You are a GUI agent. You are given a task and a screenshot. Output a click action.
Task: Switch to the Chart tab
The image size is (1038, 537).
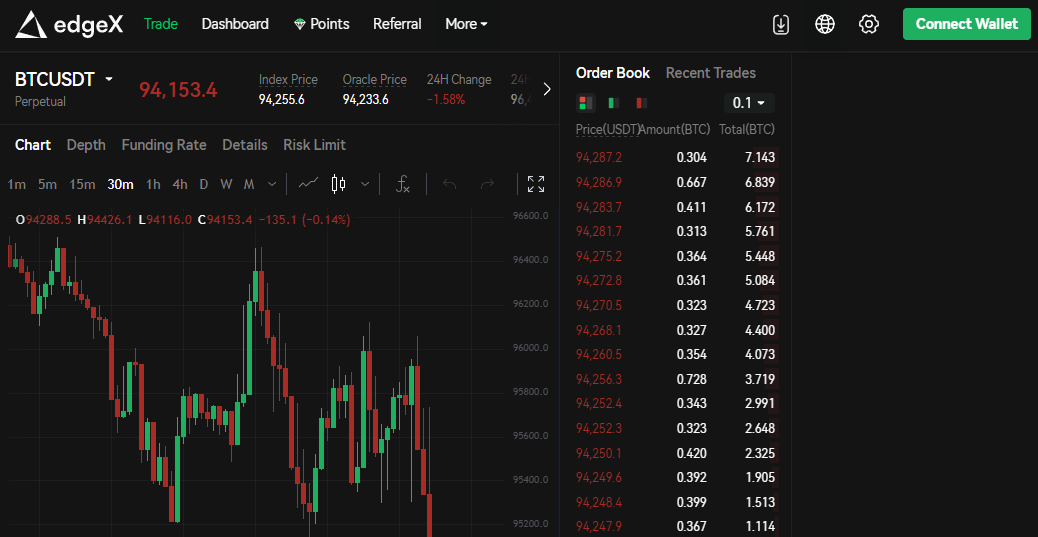coord(32,145)
